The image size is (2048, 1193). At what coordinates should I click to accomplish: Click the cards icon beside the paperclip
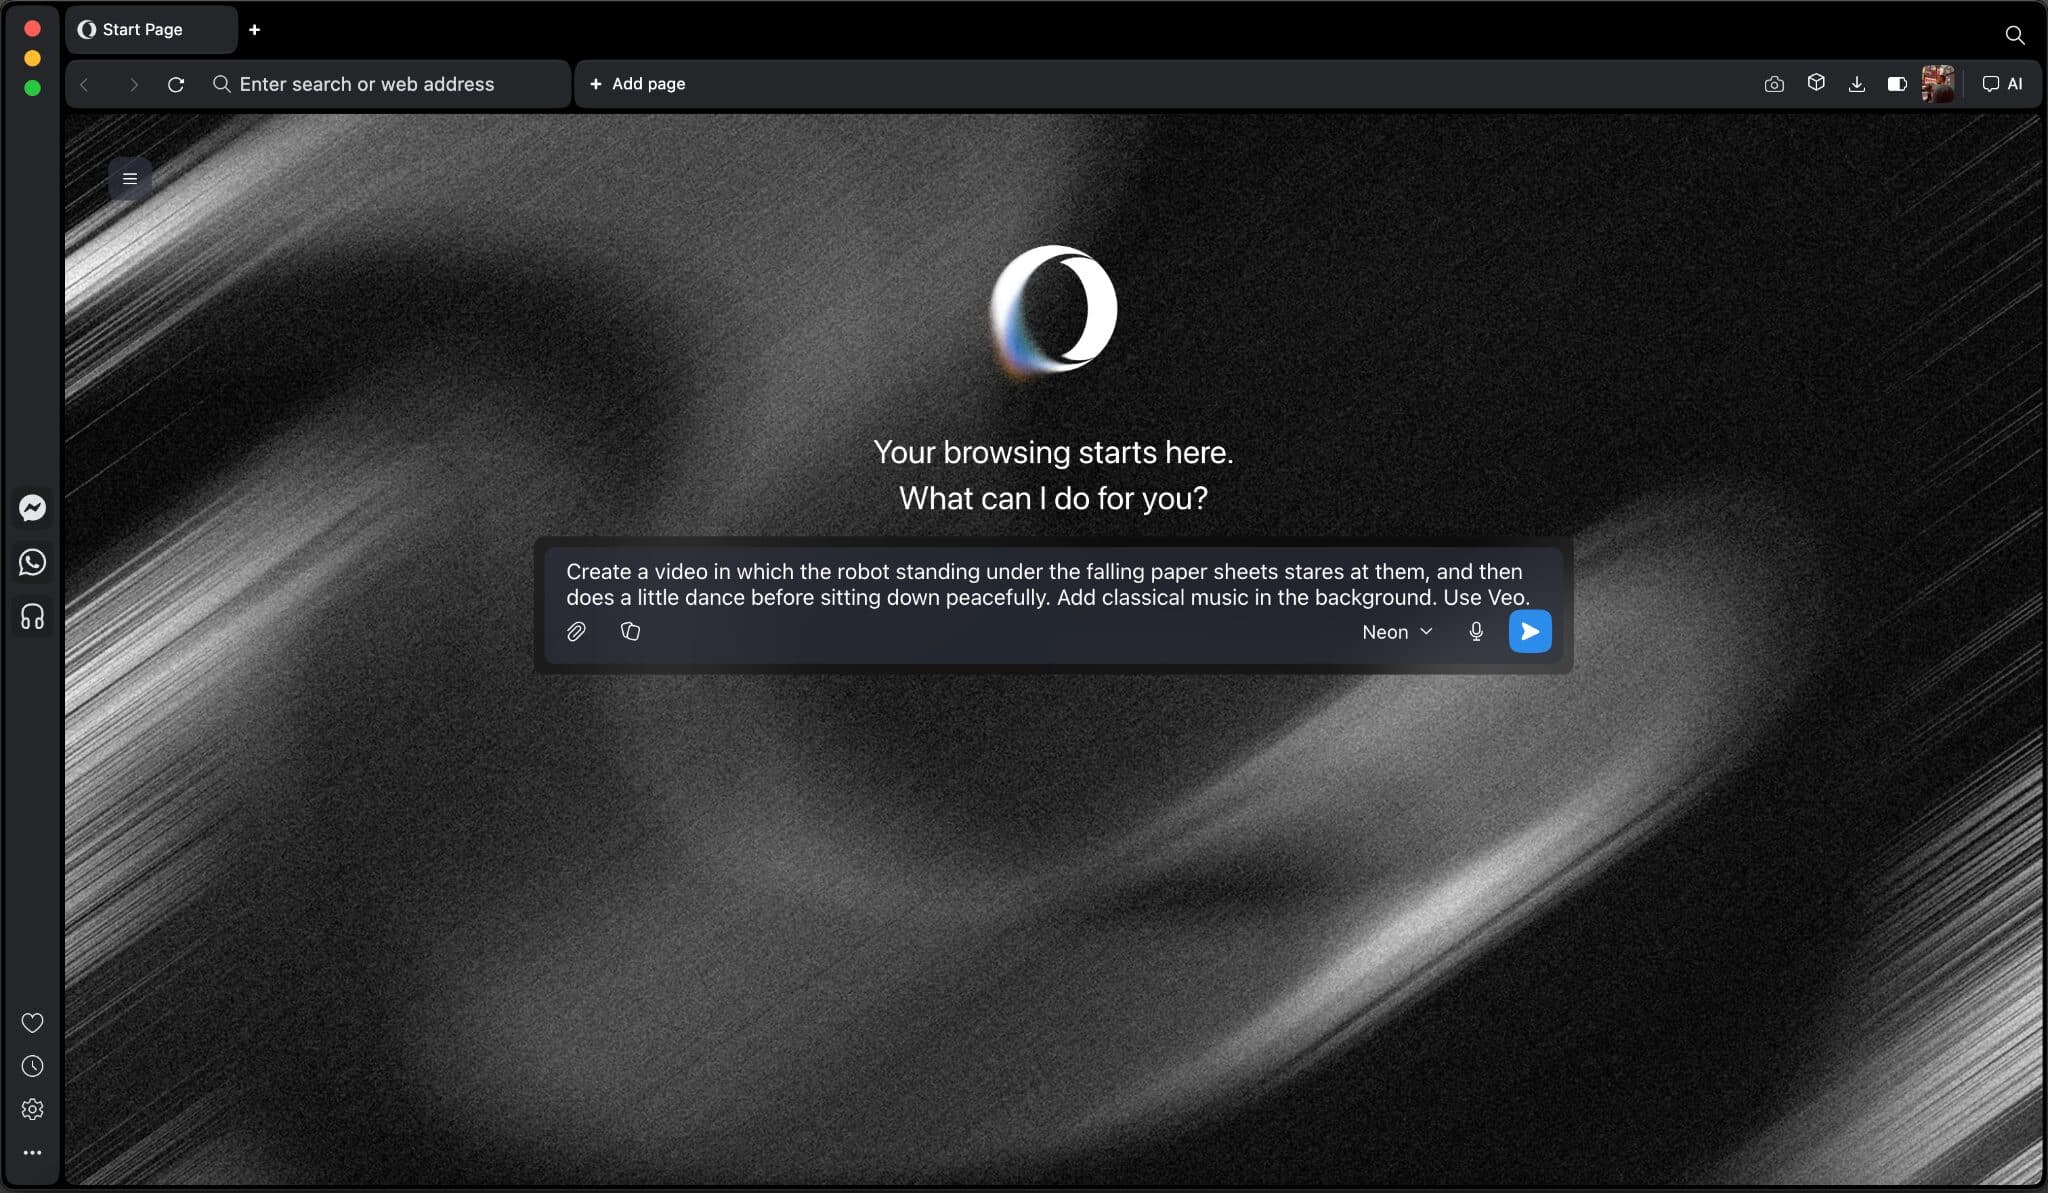pyautogui.click(x=630, y=631)
